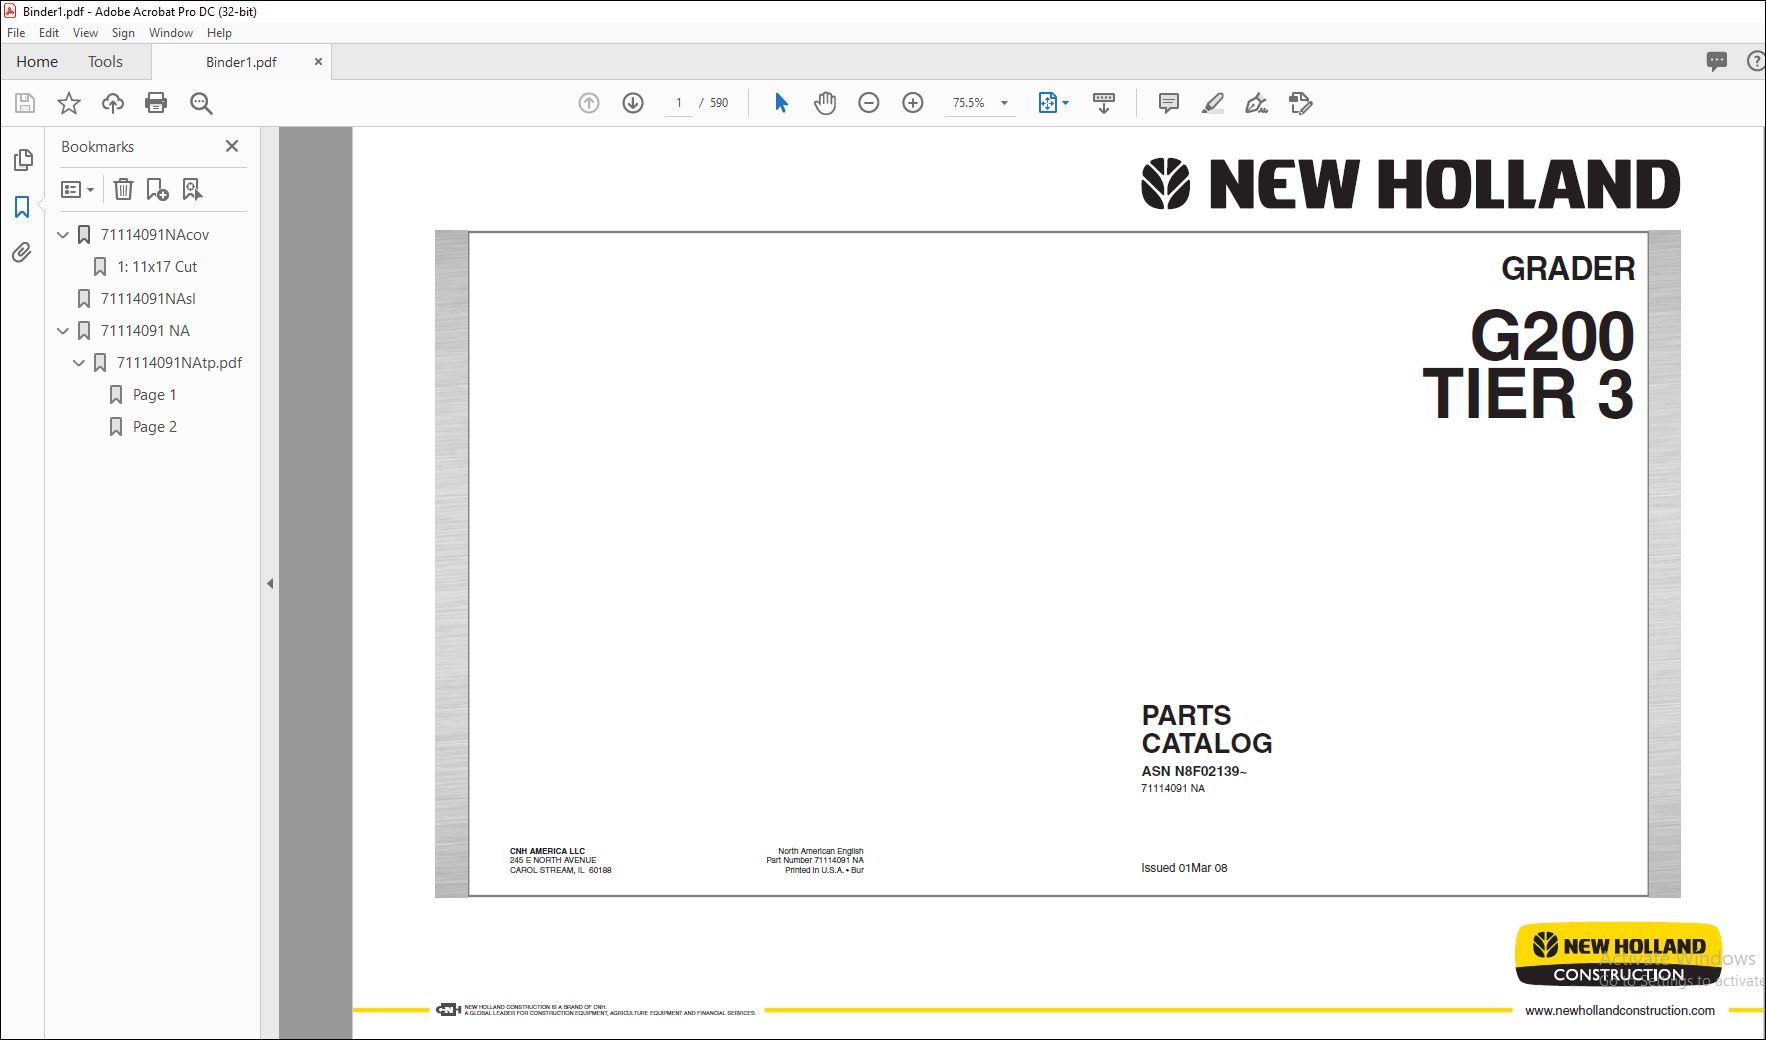Image resolution: width=1766 pixels, height=1040 pixels.
Task: Click the ASN N8F02139~ text
Action: (1194, 771)
